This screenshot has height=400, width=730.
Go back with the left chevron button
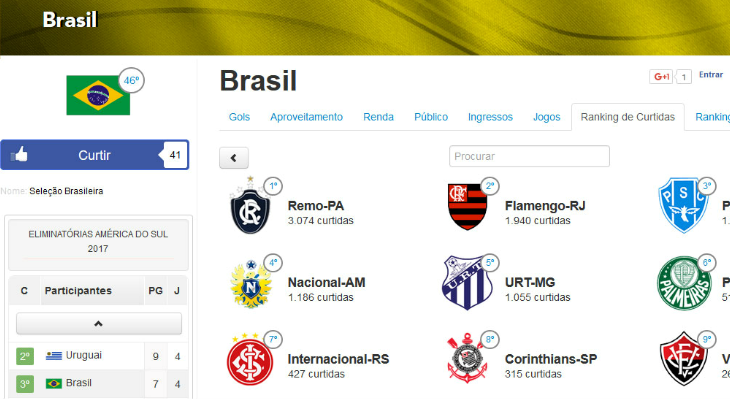(x=234, y=158)
